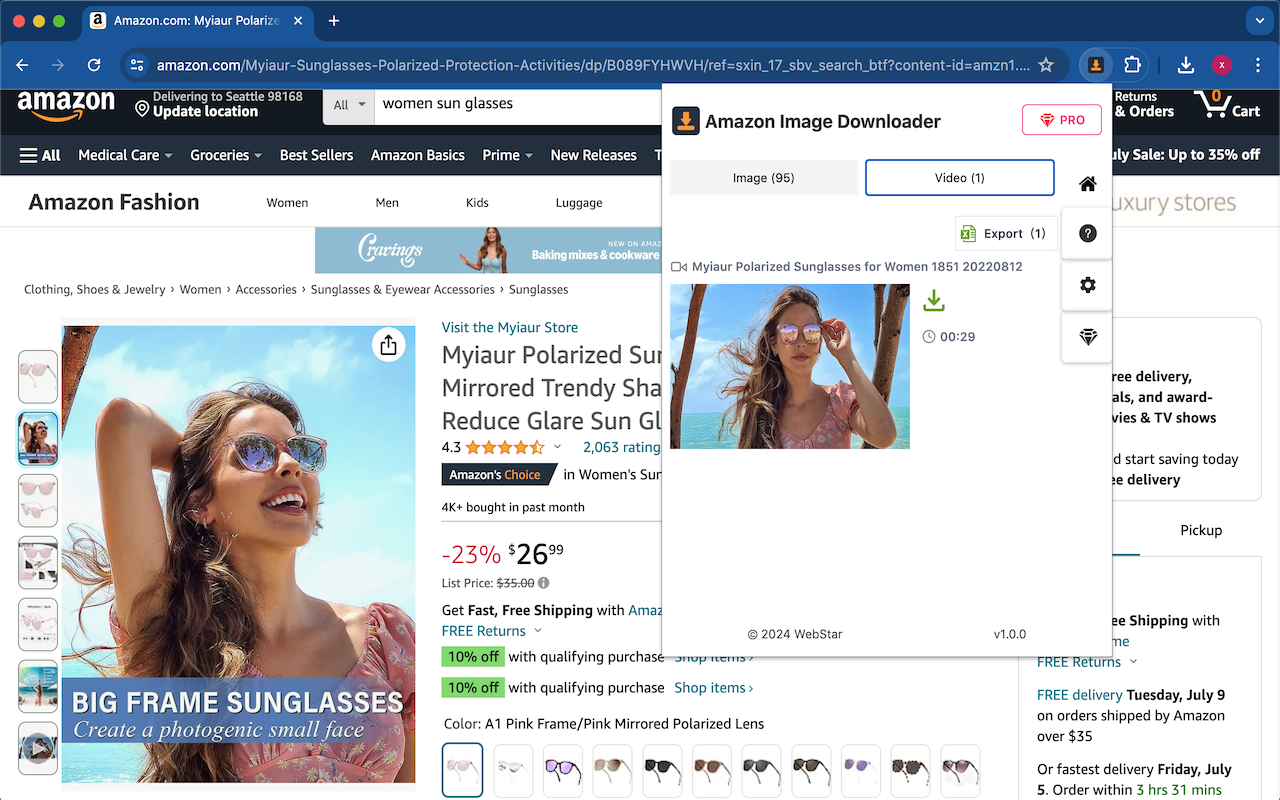Expand the star rating breakdown chevron
Screen dimensions: 1280x800
pyautogui.click(x=558, y=447)
